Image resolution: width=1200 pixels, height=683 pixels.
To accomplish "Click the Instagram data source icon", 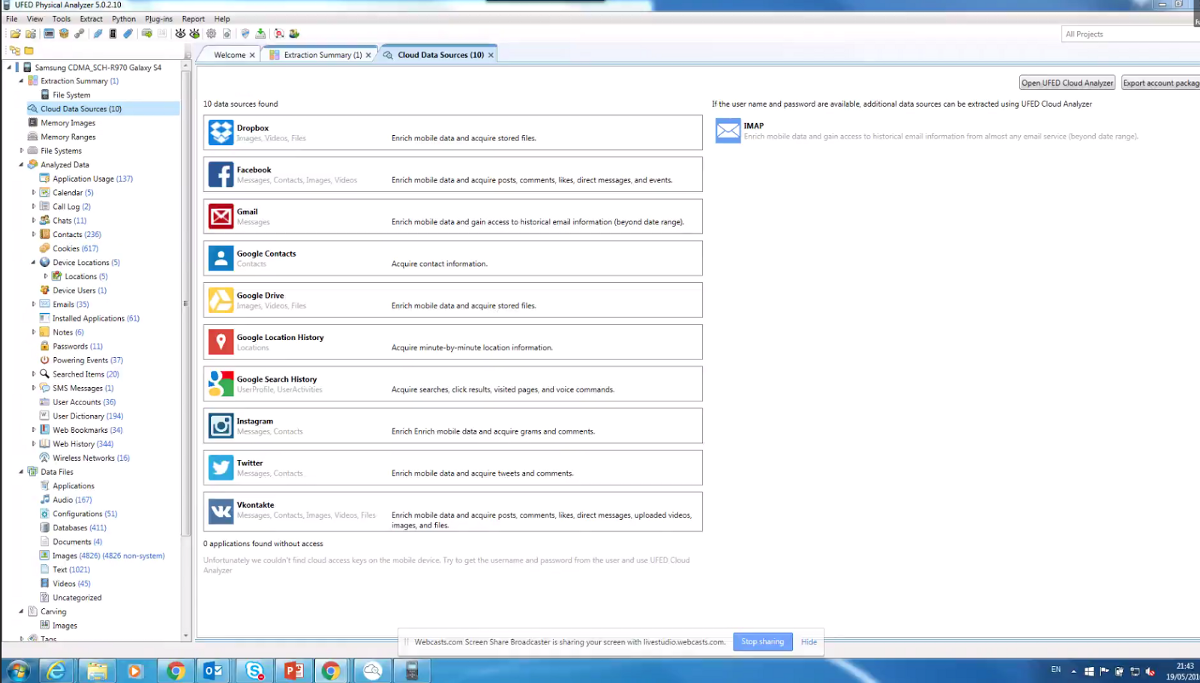I will [x=220, y=426].
